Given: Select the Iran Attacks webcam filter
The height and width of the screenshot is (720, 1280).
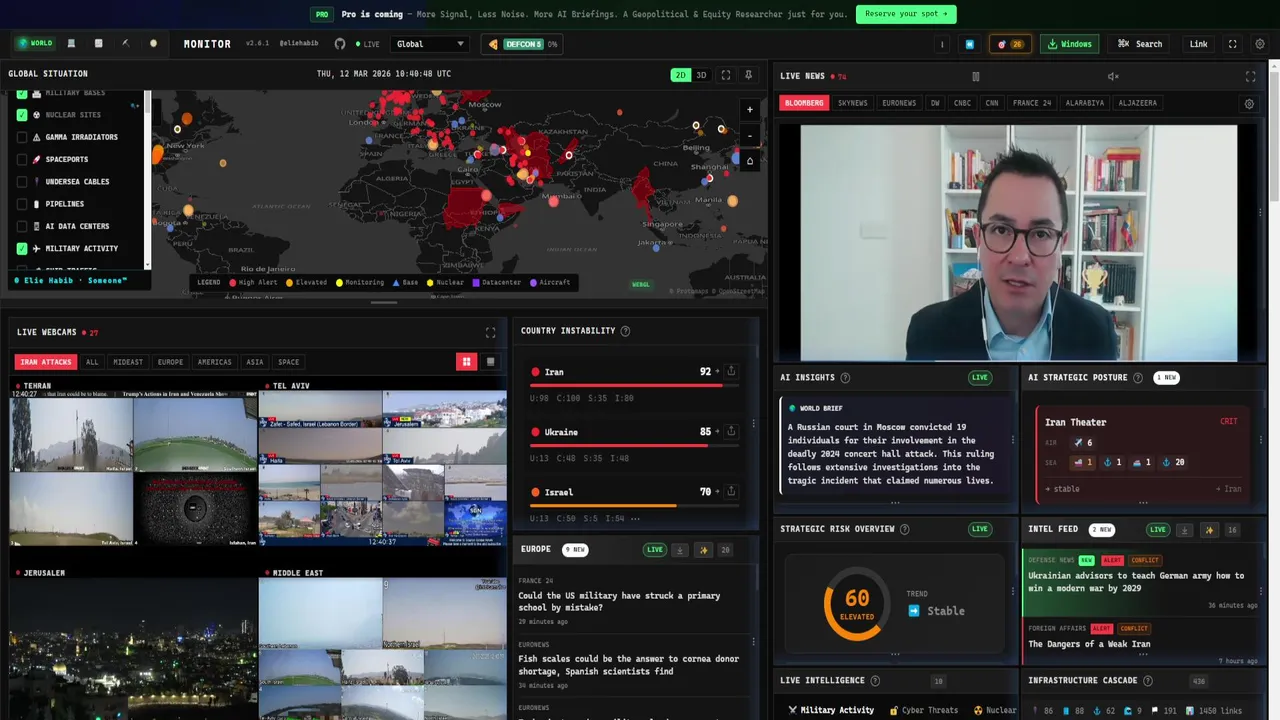Looking at the screenshot, I should 46,362.
